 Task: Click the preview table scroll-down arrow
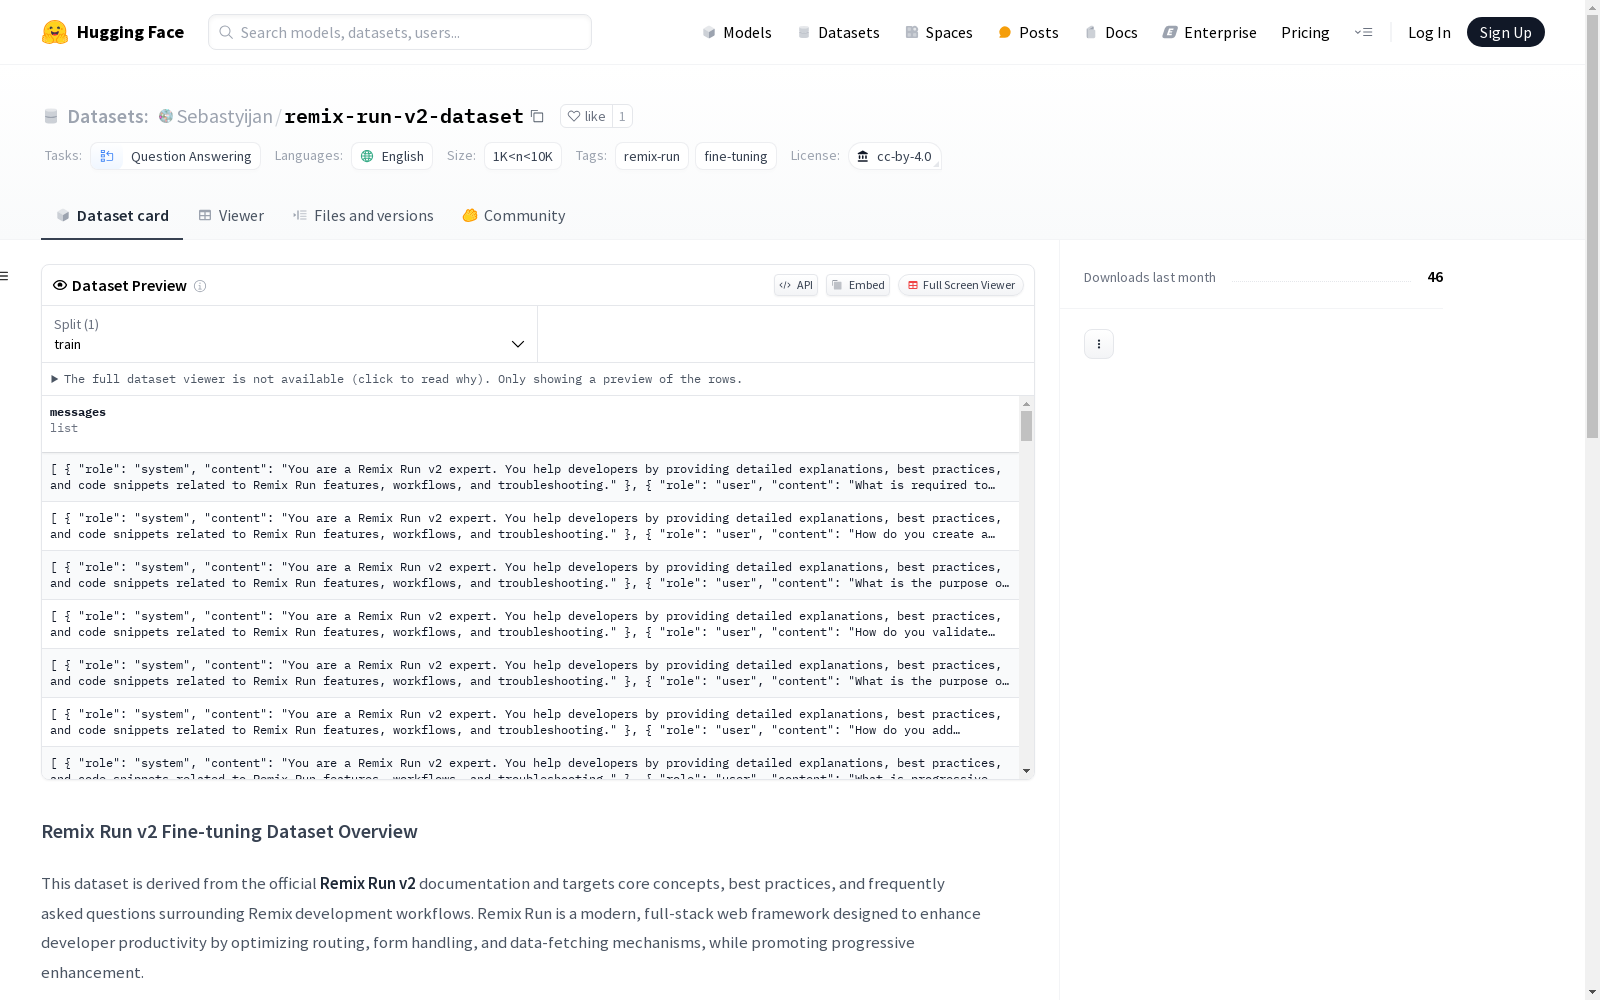click(1026, 771)
